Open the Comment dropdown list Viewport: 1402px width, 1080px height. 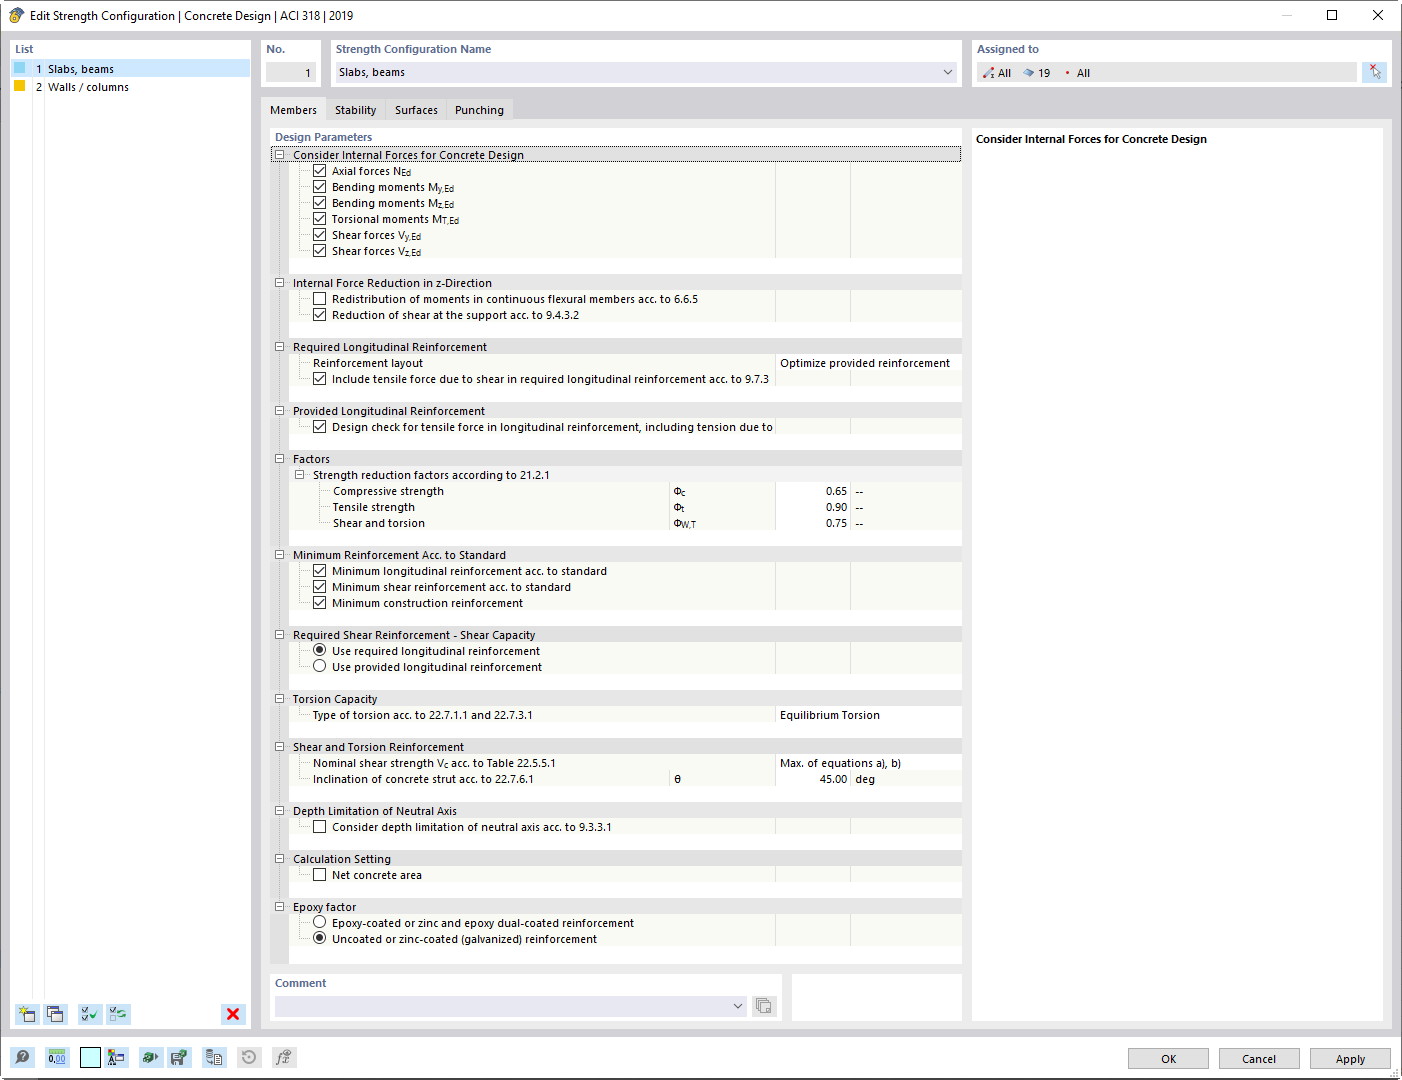pyautogui.click(x=737, y=1006)
